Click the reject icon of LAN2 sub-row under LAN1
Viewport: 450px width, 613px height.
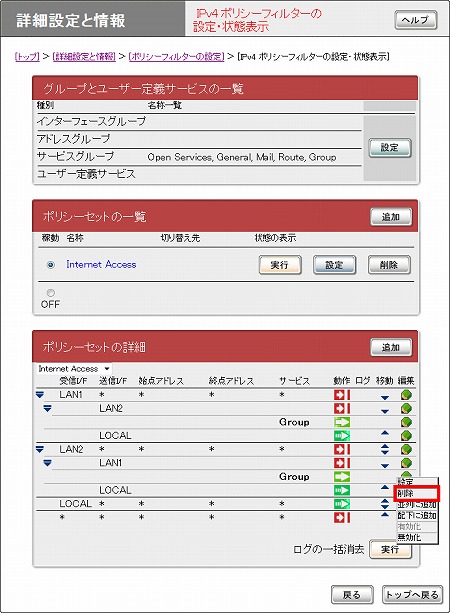(x=342, y=409)
